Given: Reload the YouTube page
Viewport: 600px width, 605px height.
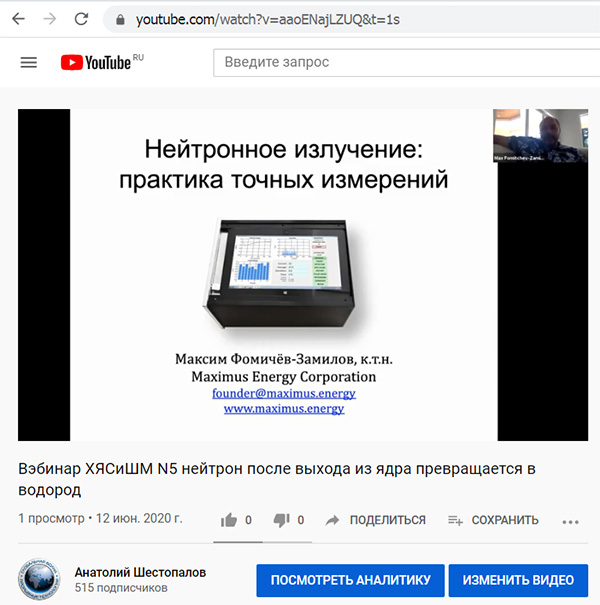Looking at the screenshot, I should [x=81, y=19].
